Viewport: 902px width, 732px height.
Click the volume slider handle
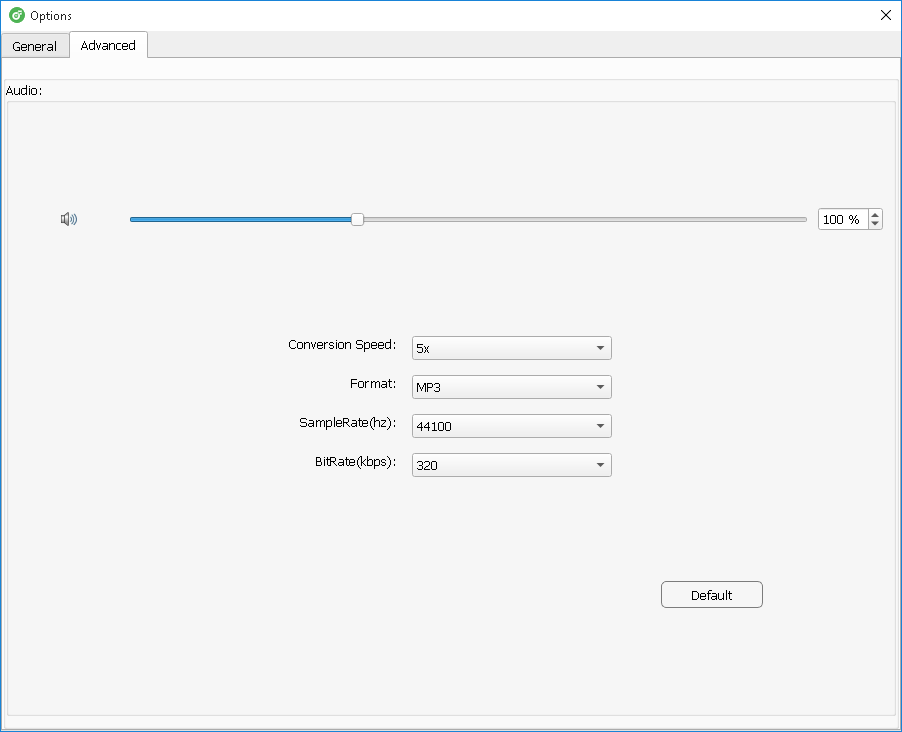pyautogui.click(x=357, y=219)
